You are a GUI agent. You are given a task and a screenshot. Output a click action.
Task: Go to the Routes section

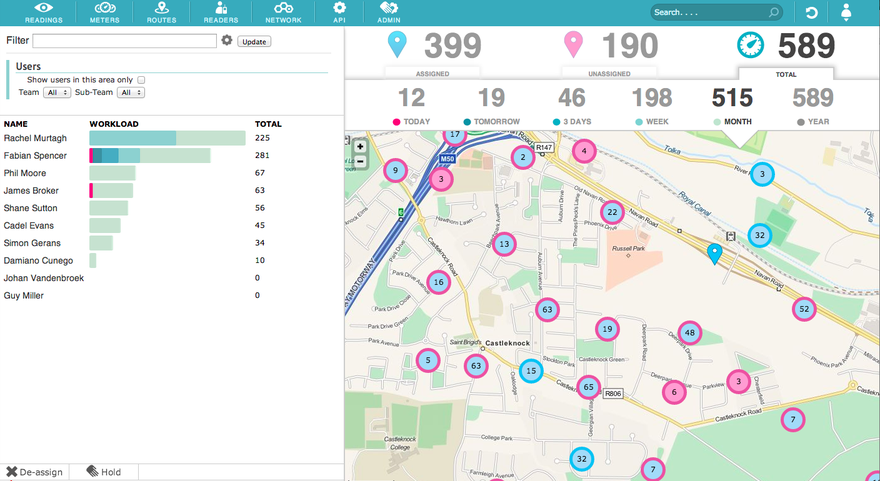(162, 12)
